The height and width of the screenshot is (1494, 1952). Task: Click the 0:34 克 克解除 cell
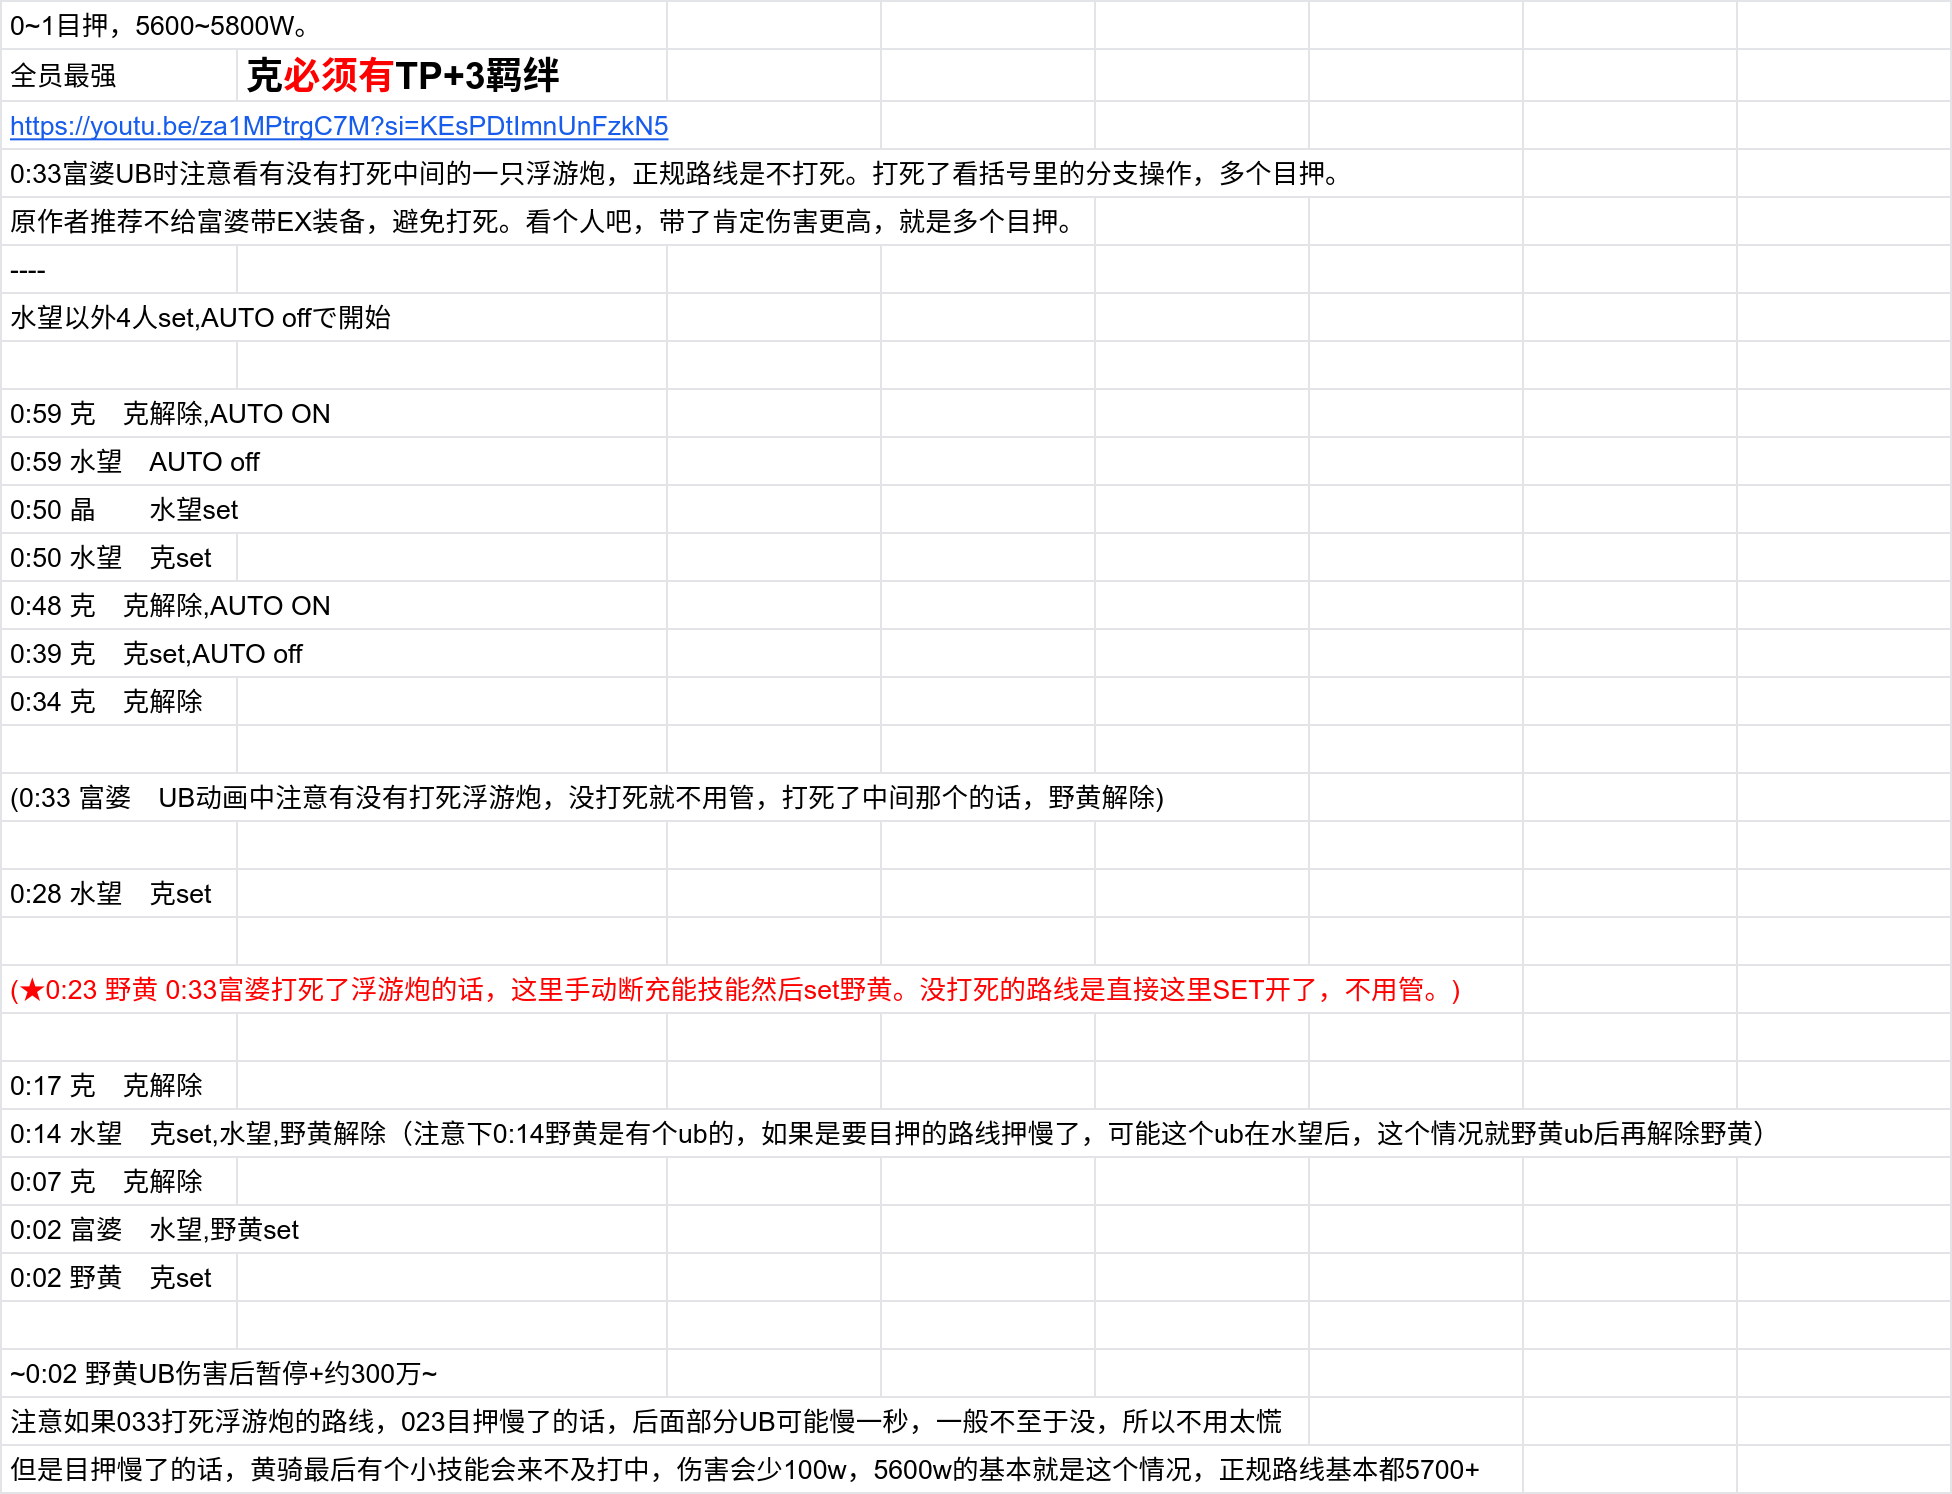[x=106, y=702]
